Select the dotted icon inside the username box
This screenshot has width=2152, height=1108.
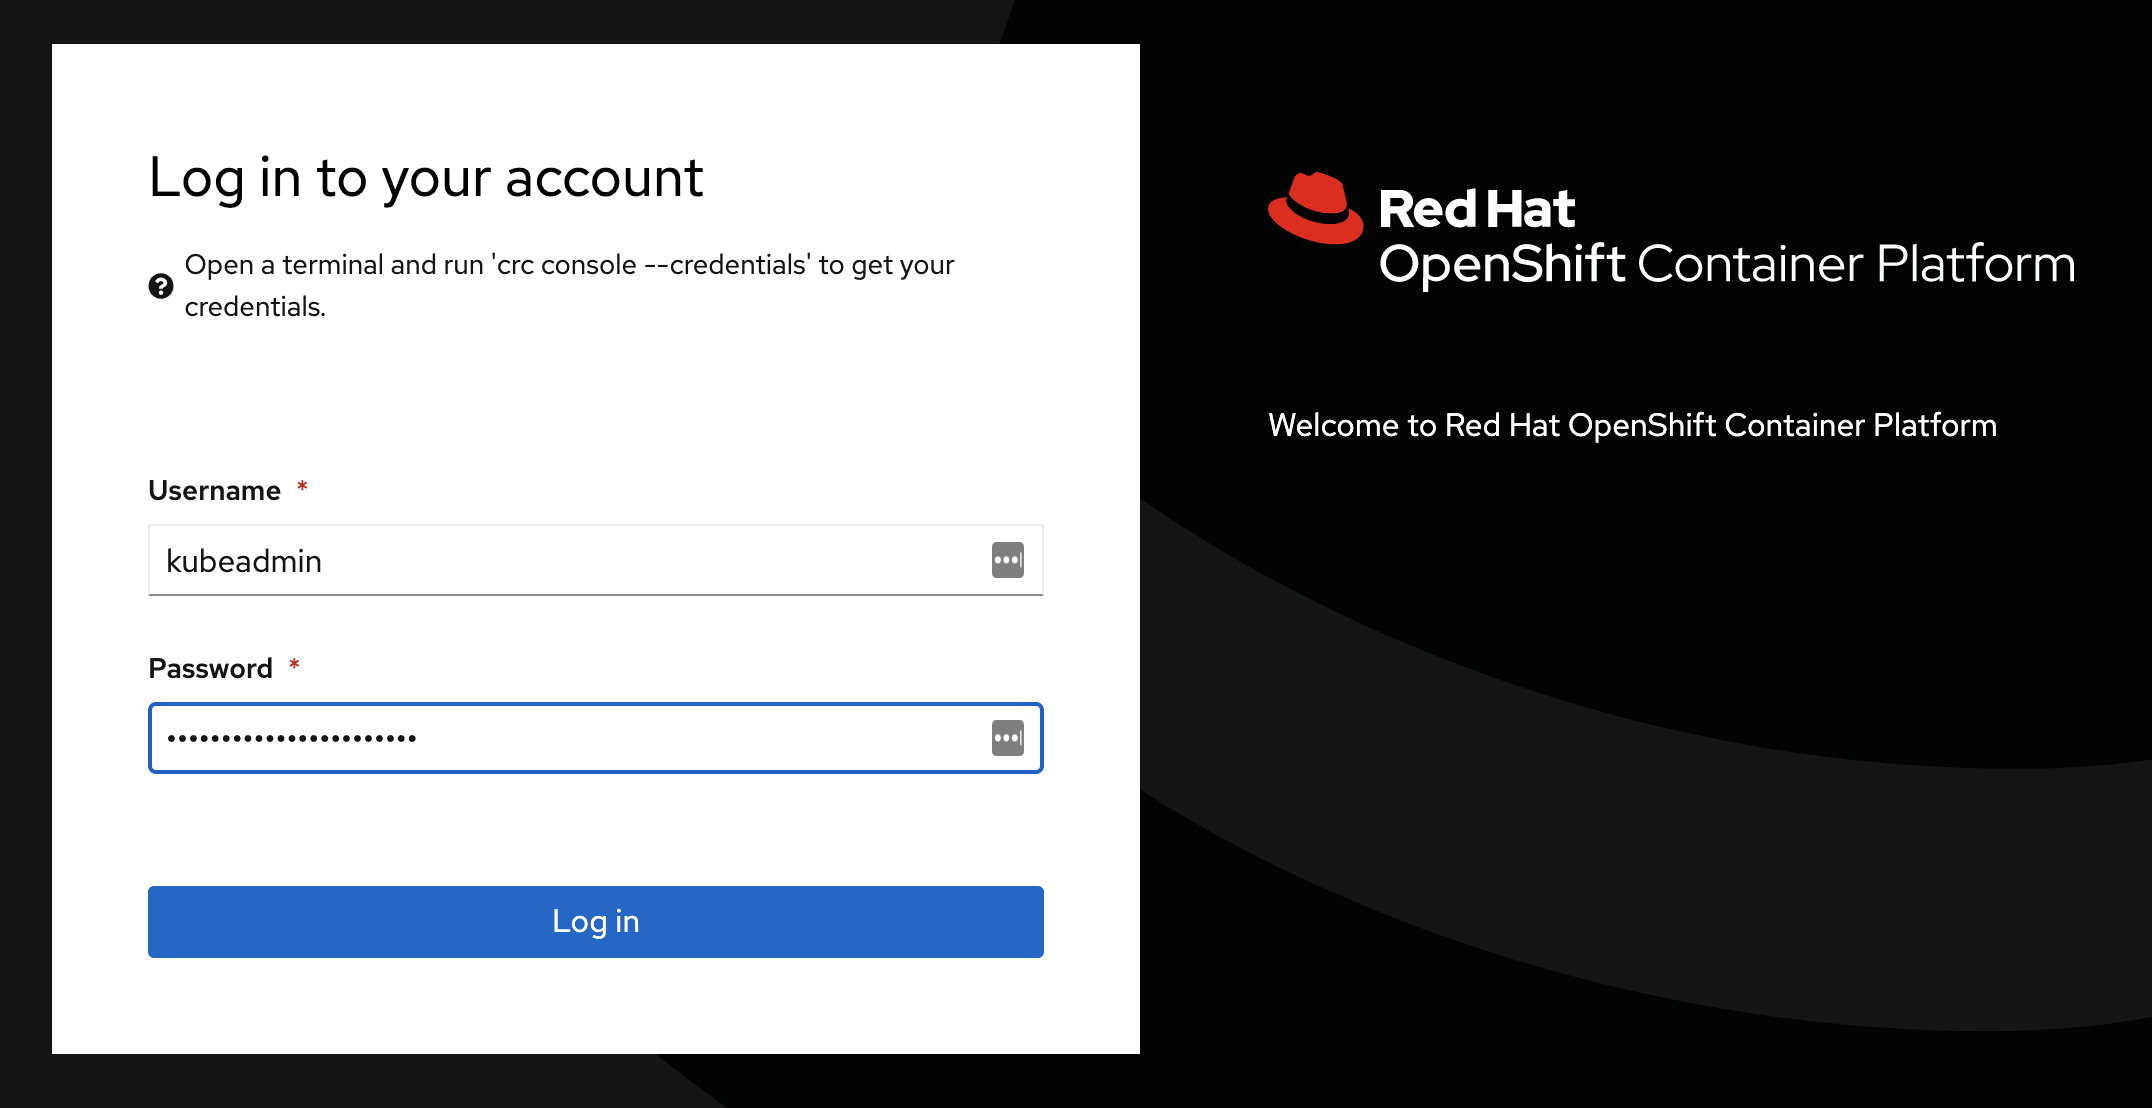(1008, 560)
